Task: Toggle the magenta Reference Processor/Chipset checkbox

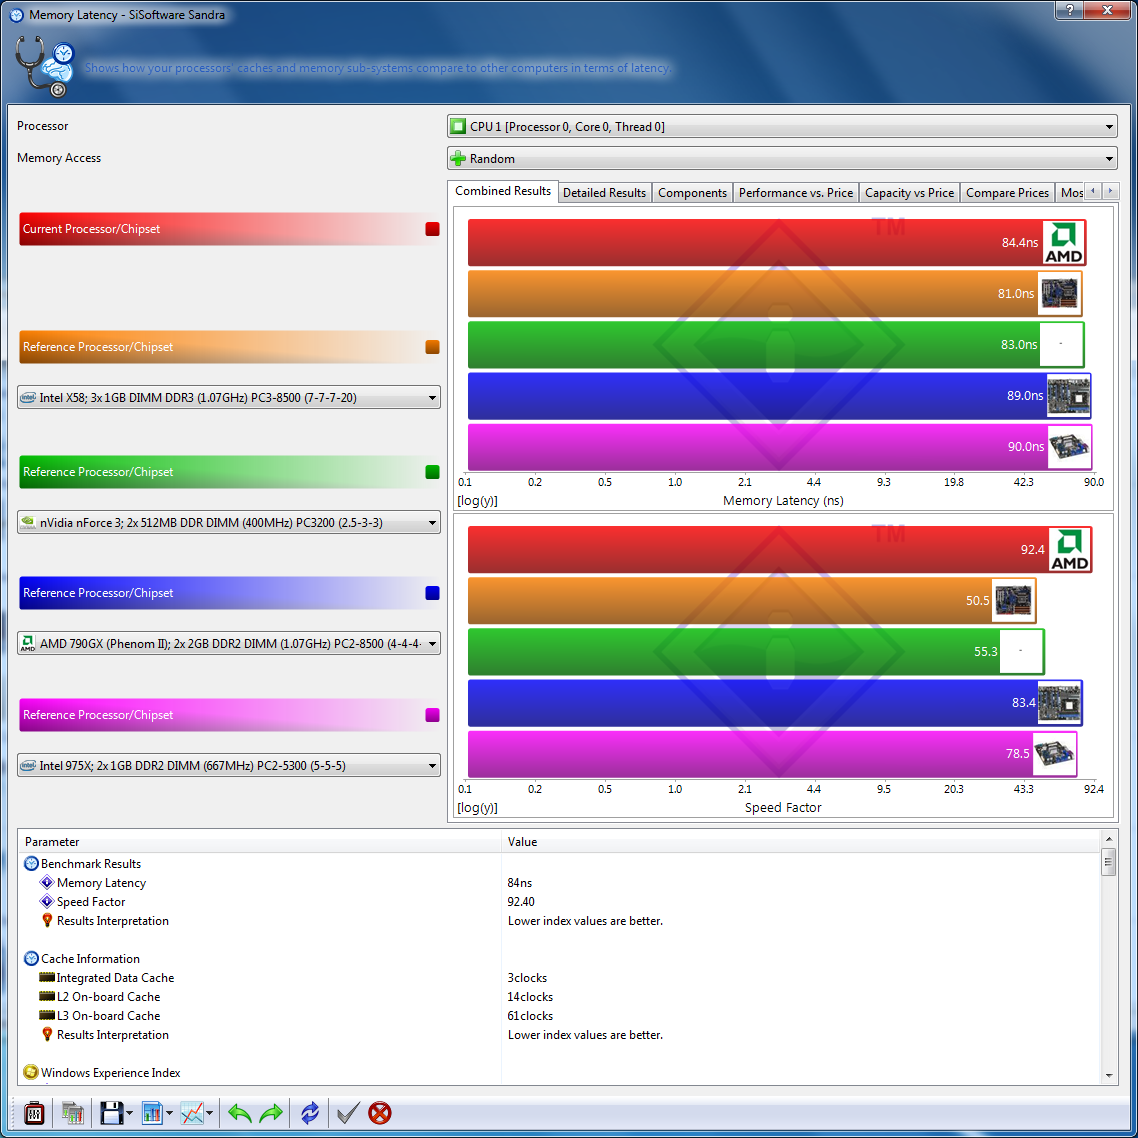Action: (x=433, y=715)
